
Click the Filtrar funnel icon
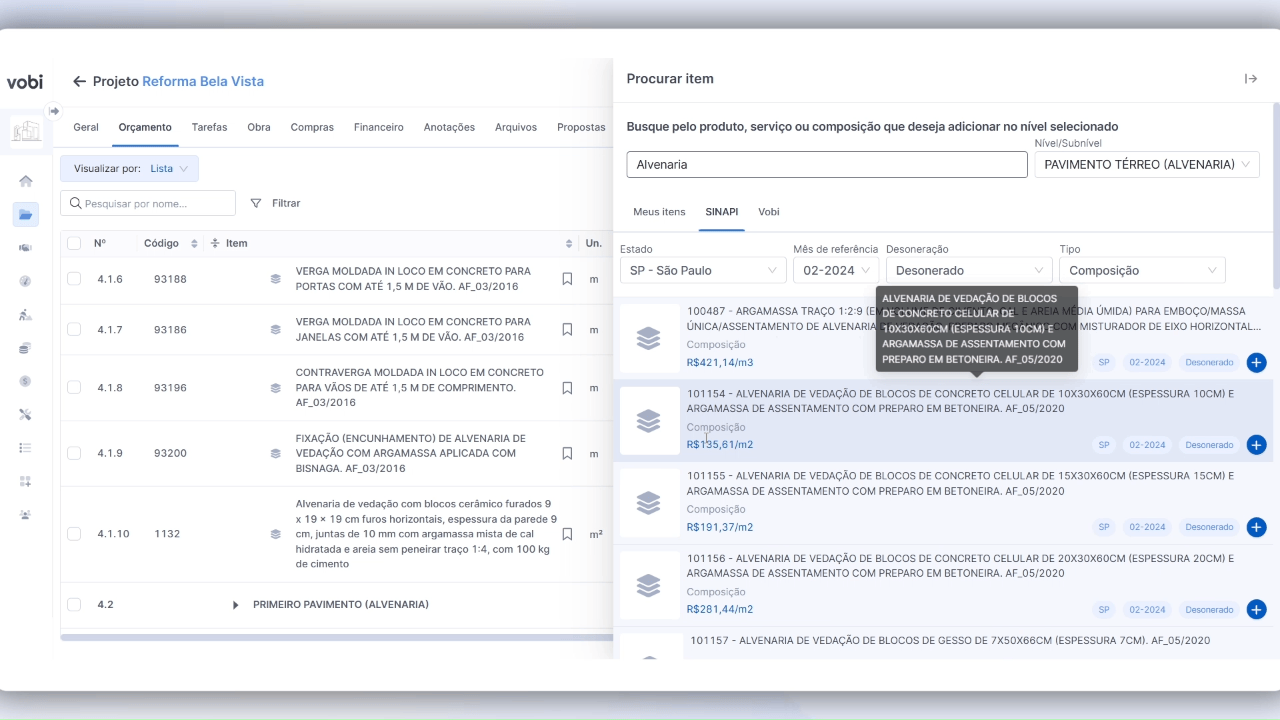click(x=256, y=203)
